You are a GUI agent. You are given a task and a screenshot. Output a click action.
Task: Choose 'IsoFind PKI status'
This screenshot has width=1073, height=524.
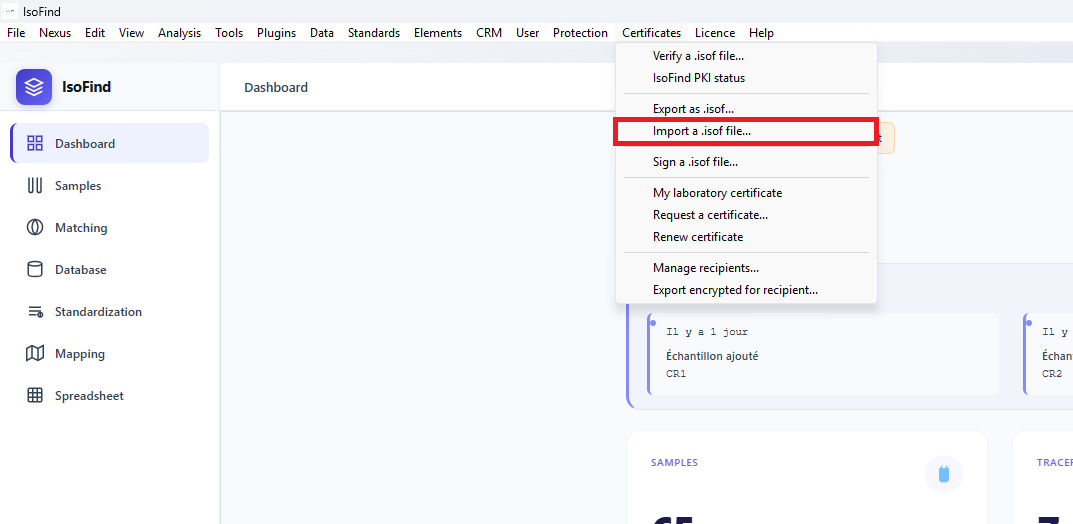tap(747, 78)
